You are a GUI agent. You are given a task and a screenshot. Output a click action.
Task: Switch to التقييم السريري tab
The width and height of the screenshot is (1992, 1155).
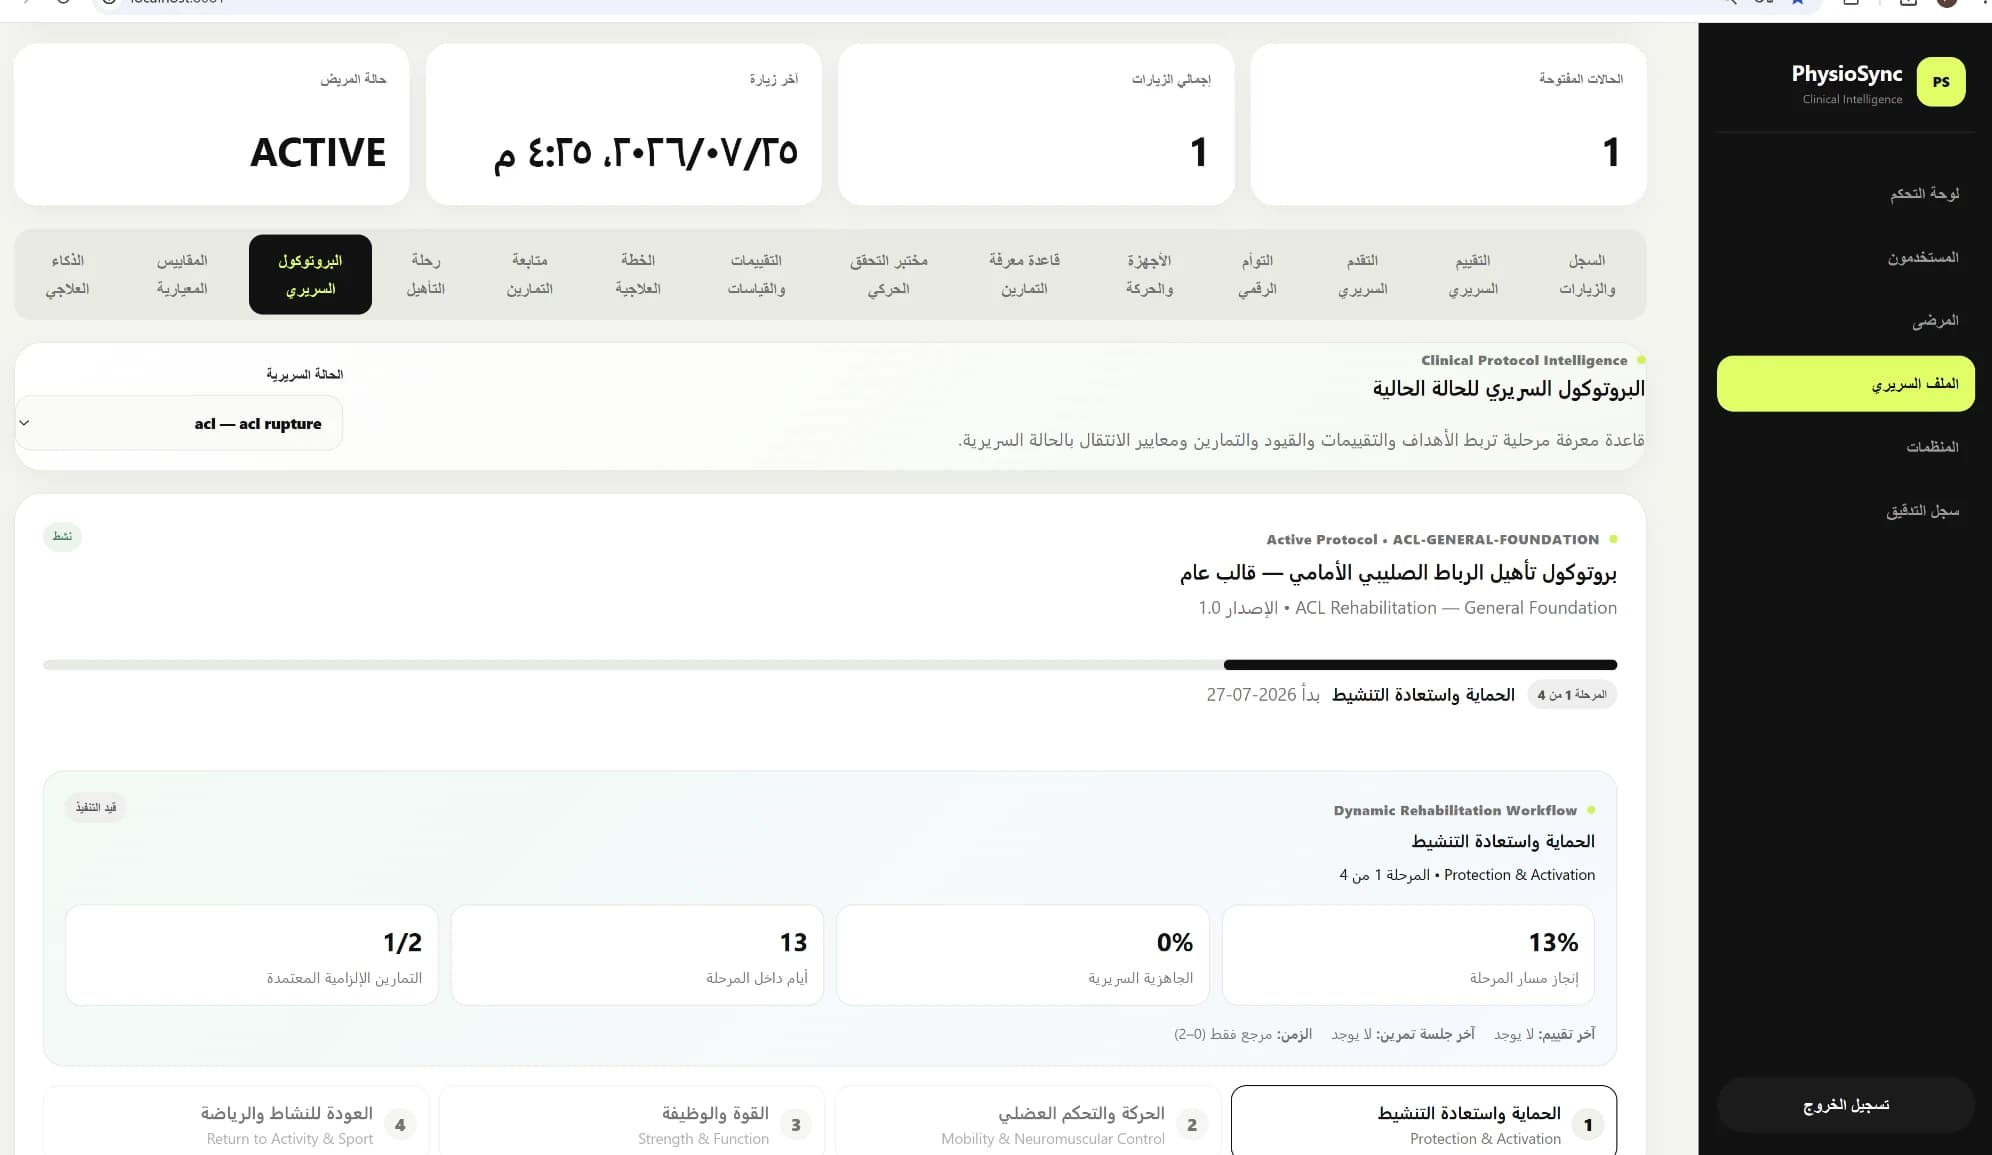(1473, 275)
